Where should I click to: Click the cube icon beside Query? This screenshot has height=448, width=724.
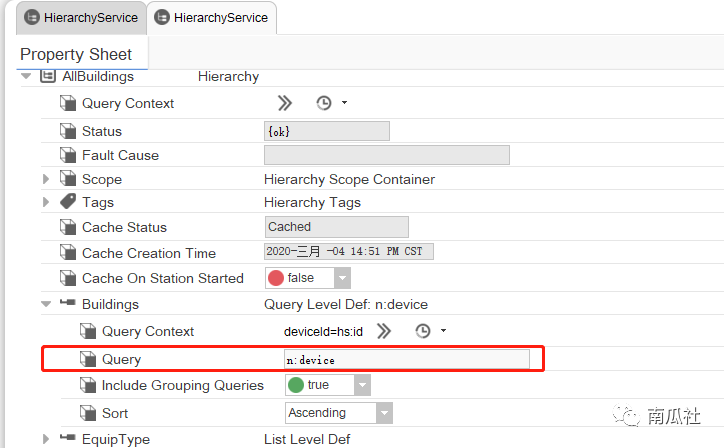click(88, 359)
